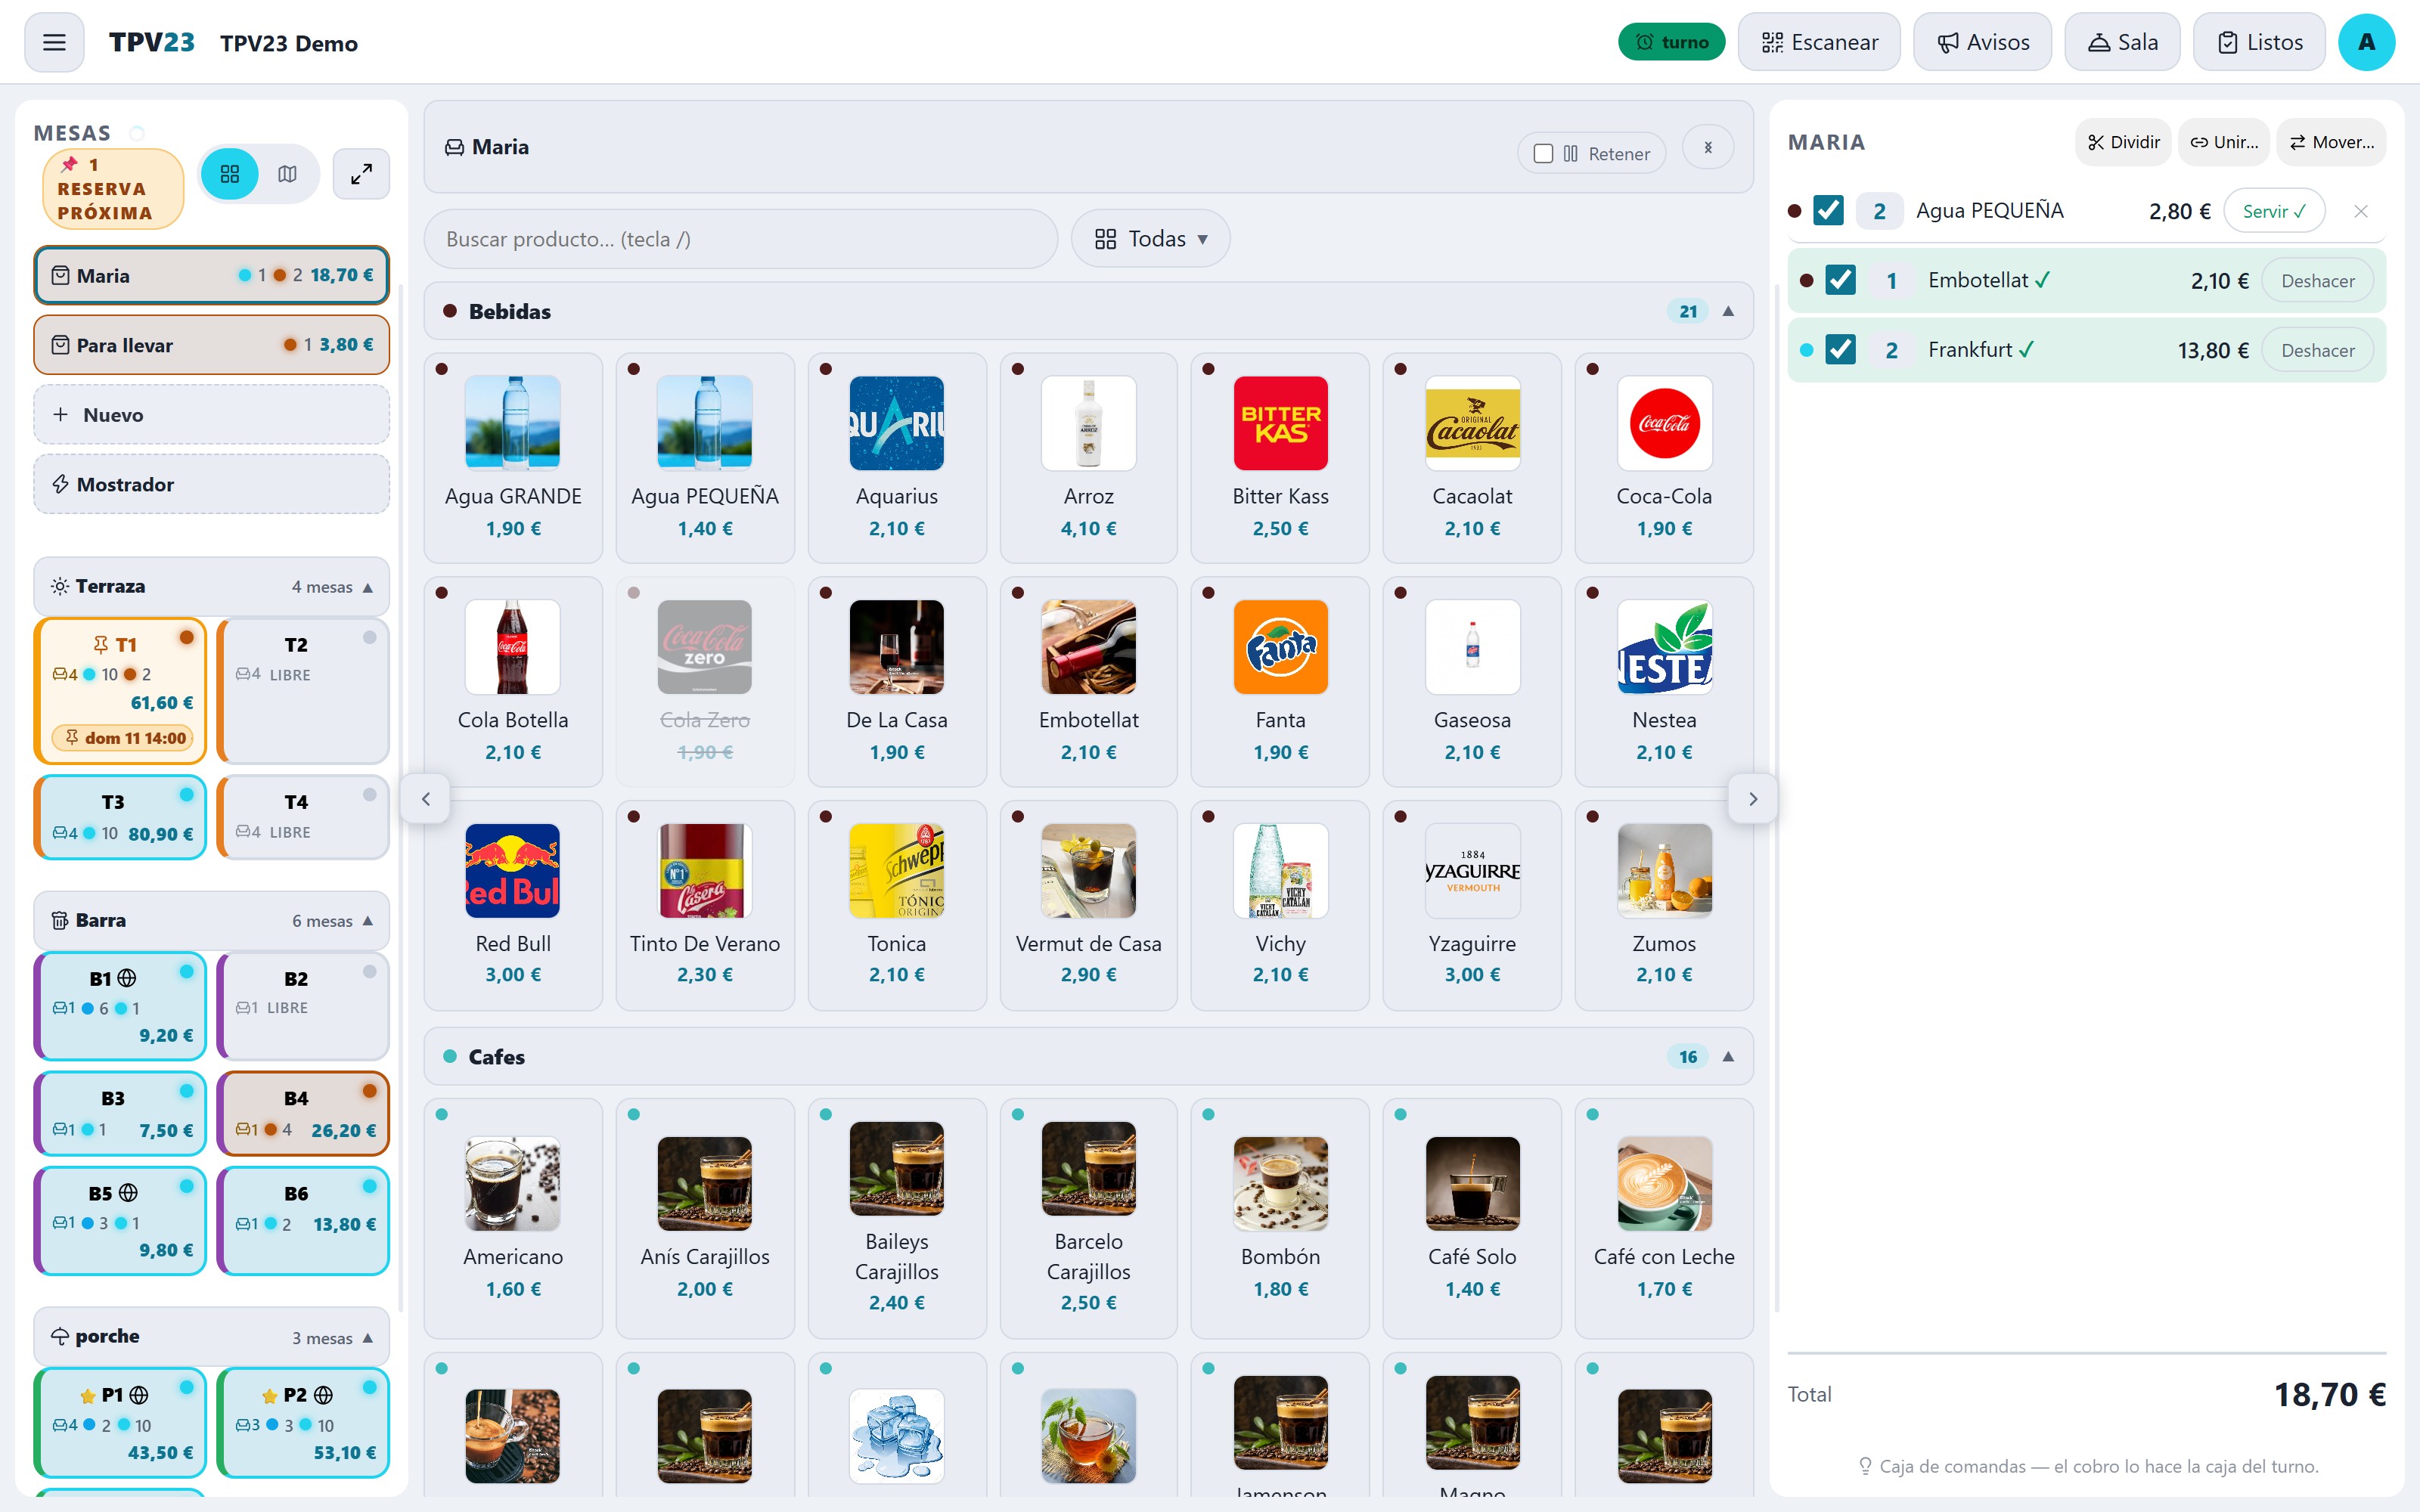This screenshot has width=2420, height=1512.
Task: Open the Sala view
Action: (x=2122, y=42)
